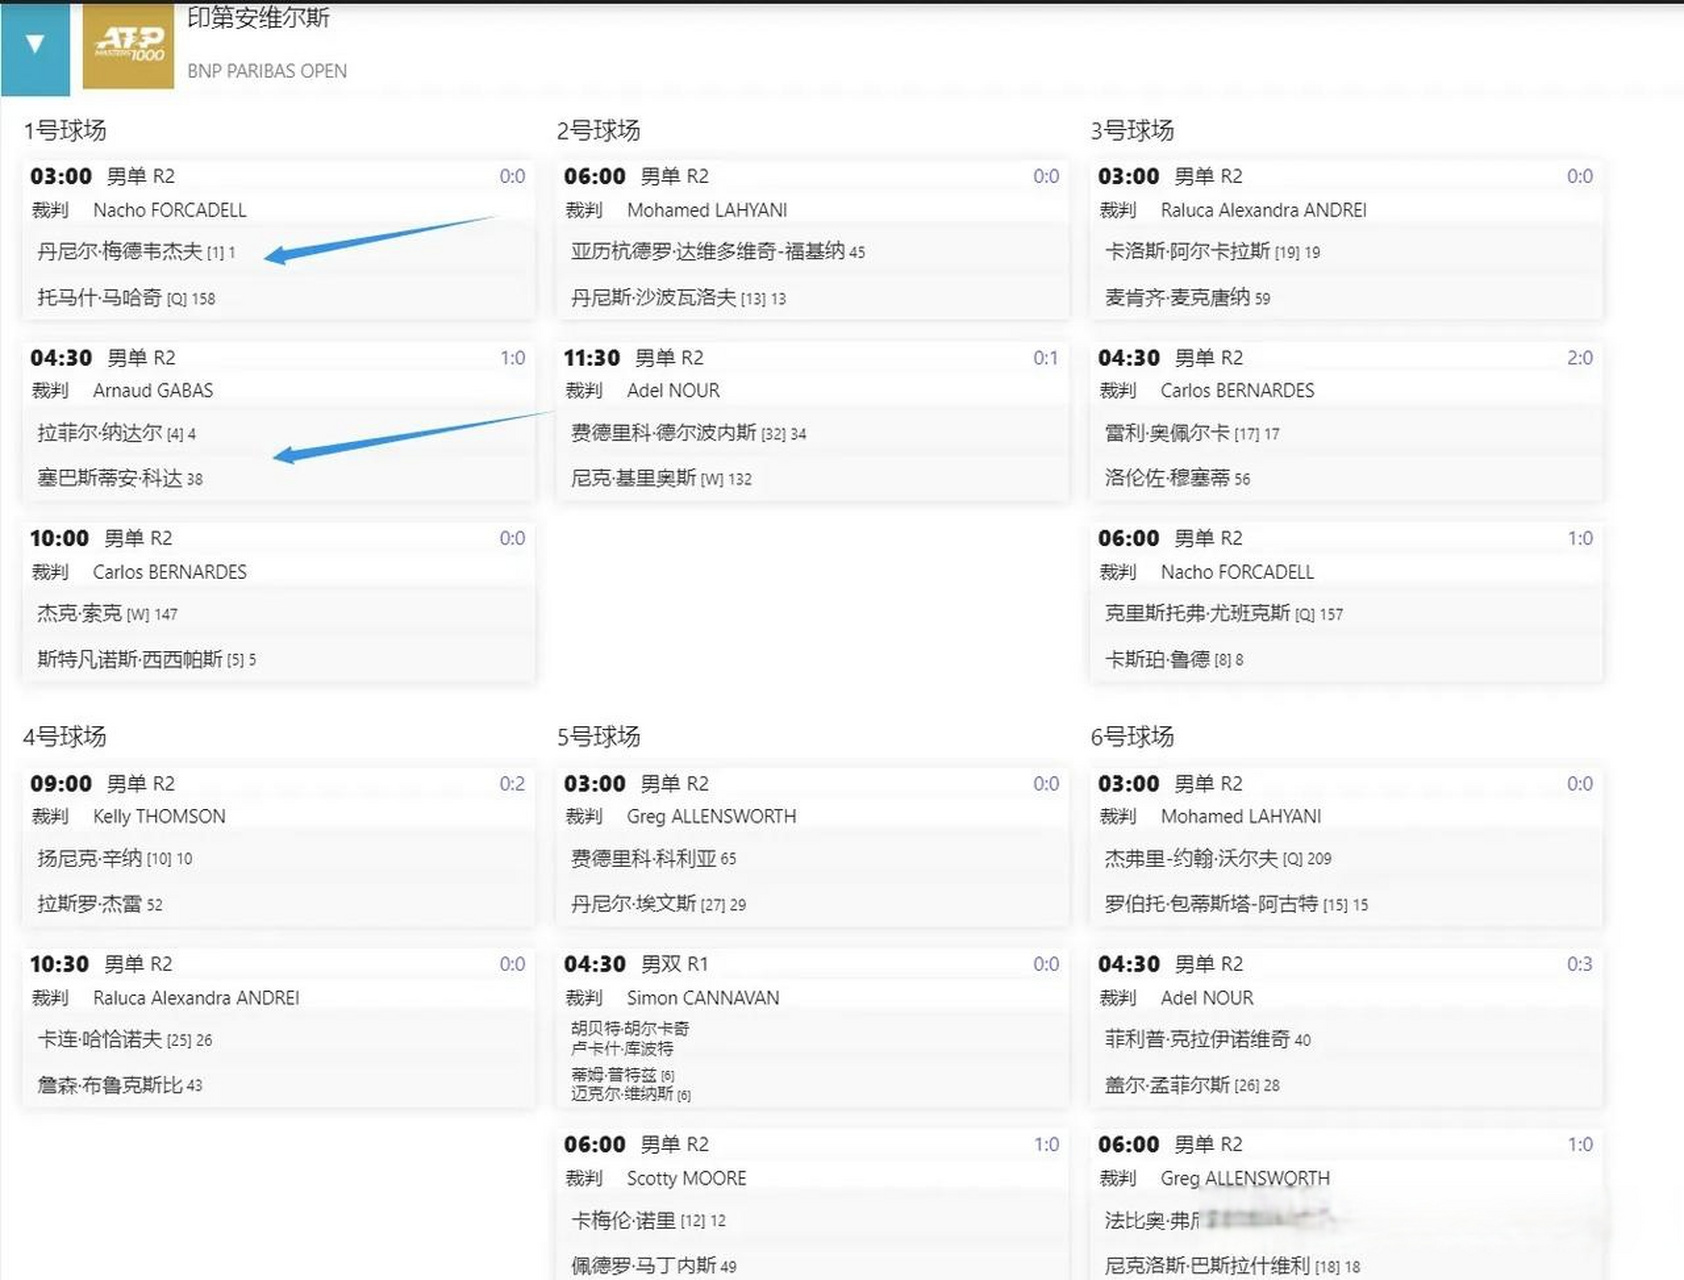Click player 丹尼尔·埃文斯 [27] 29
This screenshot has width=1684, height=1280.
pos(658,905)
